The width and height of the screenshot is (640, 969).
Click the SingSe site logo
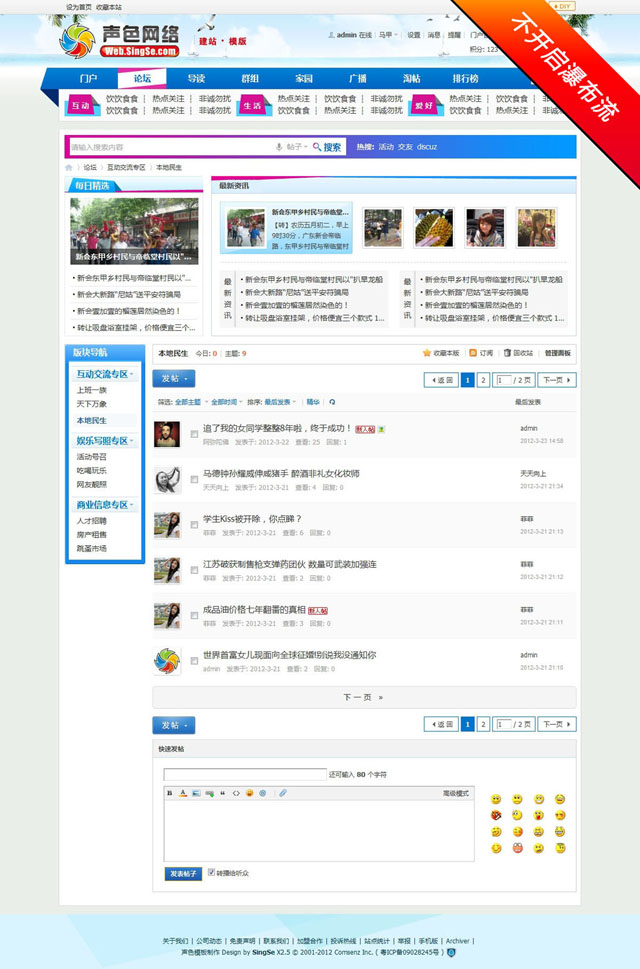point(119,41)
